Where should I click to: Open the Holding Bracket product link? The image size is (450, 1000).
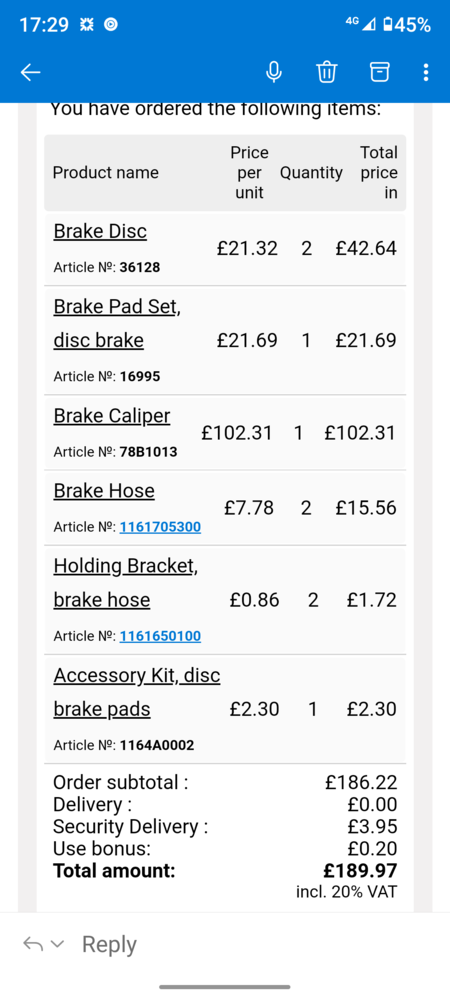[126, 582]
